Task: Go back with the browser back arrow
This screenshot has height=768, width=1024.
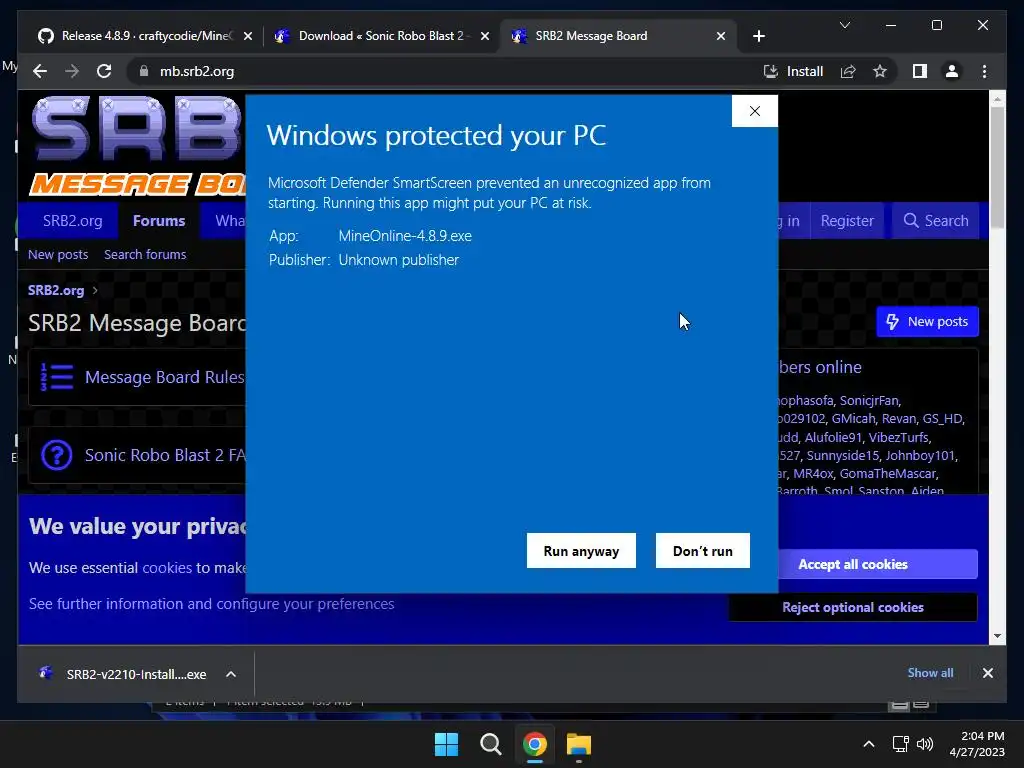Action: (x=40, y=71)
